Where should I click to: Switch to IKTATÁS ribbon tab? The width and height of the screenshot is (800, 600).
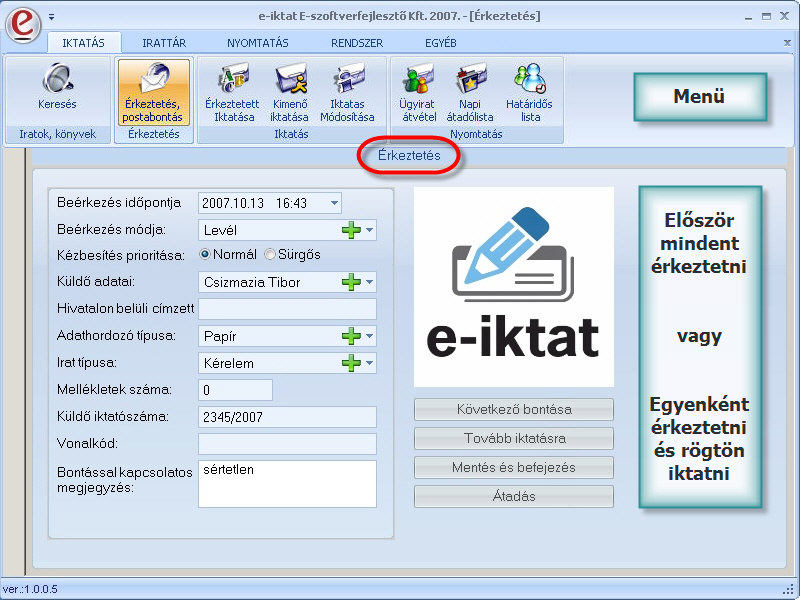pos(84,43)
